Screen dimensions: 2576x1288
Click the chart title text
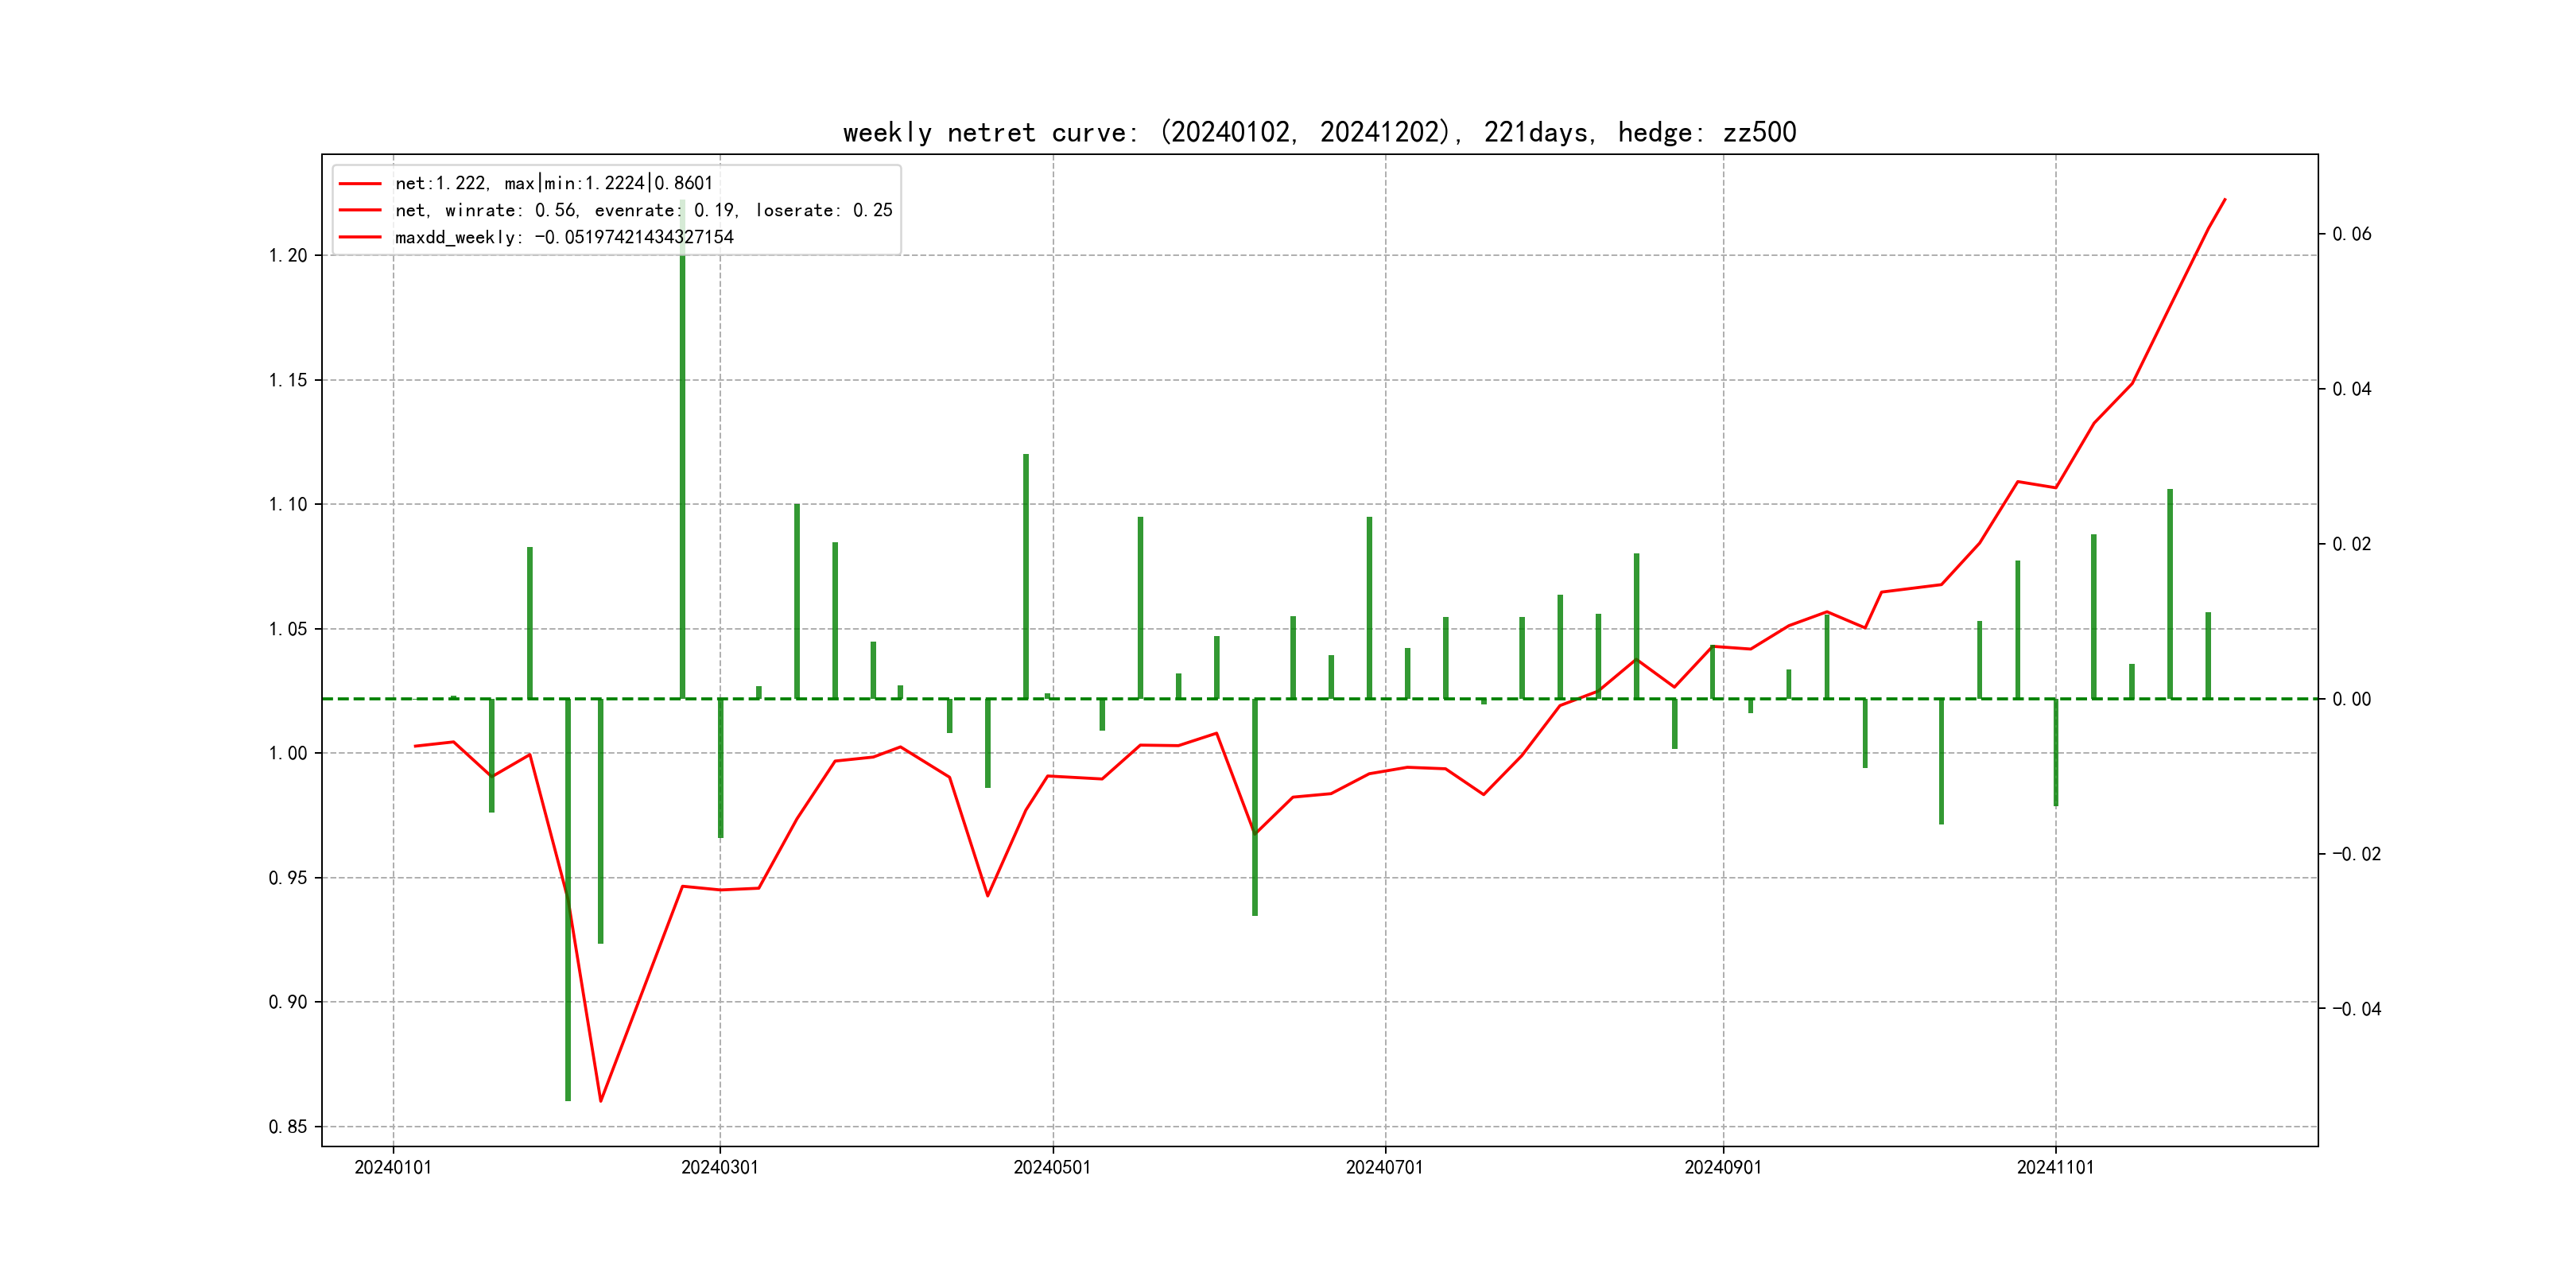pos(1319,133)
